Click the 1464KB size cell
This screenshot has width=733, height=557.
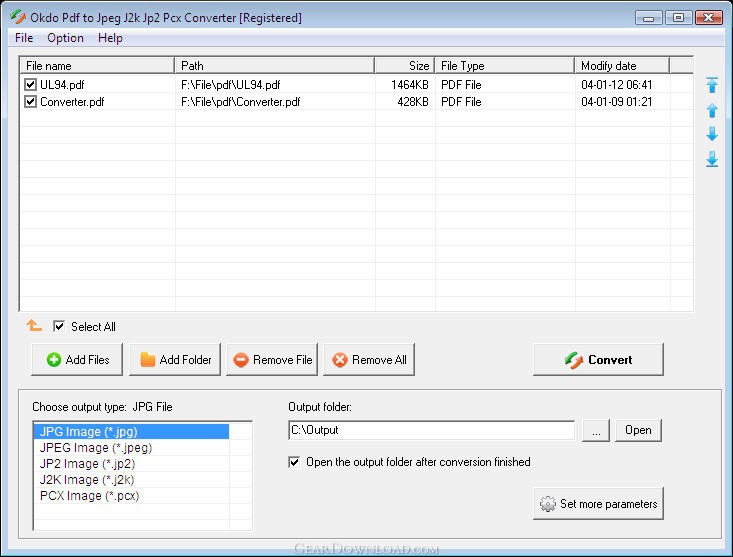pyautogui.click(x=410, y=85)
